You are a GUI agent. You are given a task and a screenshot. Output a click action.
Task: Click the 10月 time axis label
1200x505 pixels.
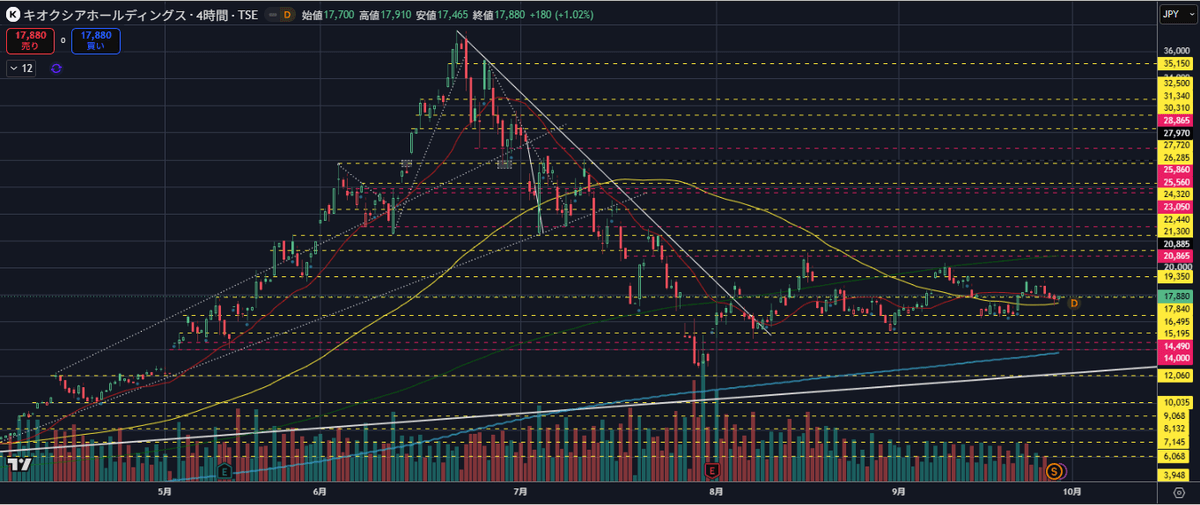click(1071, 491)
